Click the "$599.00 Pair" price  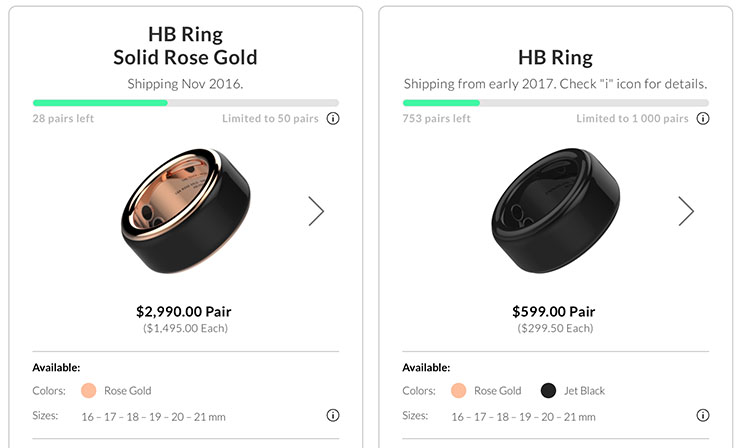click(555, 311)
